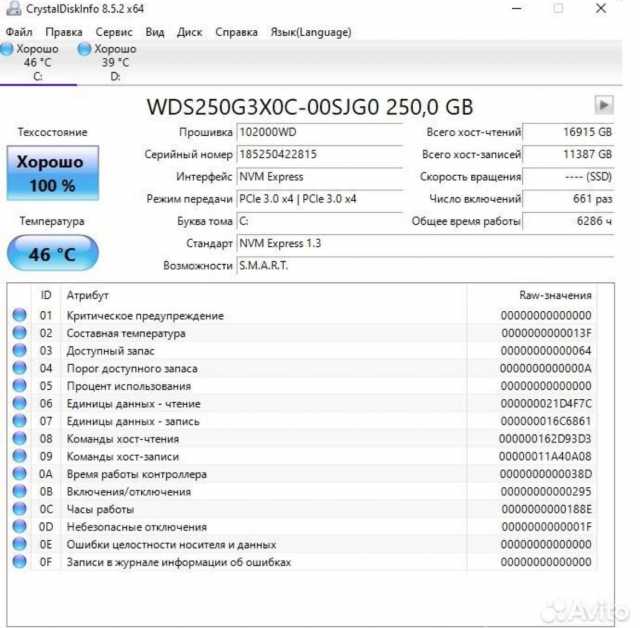Close the CrystalDiskInfo window
The image size is (640, 628).
point(601,8)
